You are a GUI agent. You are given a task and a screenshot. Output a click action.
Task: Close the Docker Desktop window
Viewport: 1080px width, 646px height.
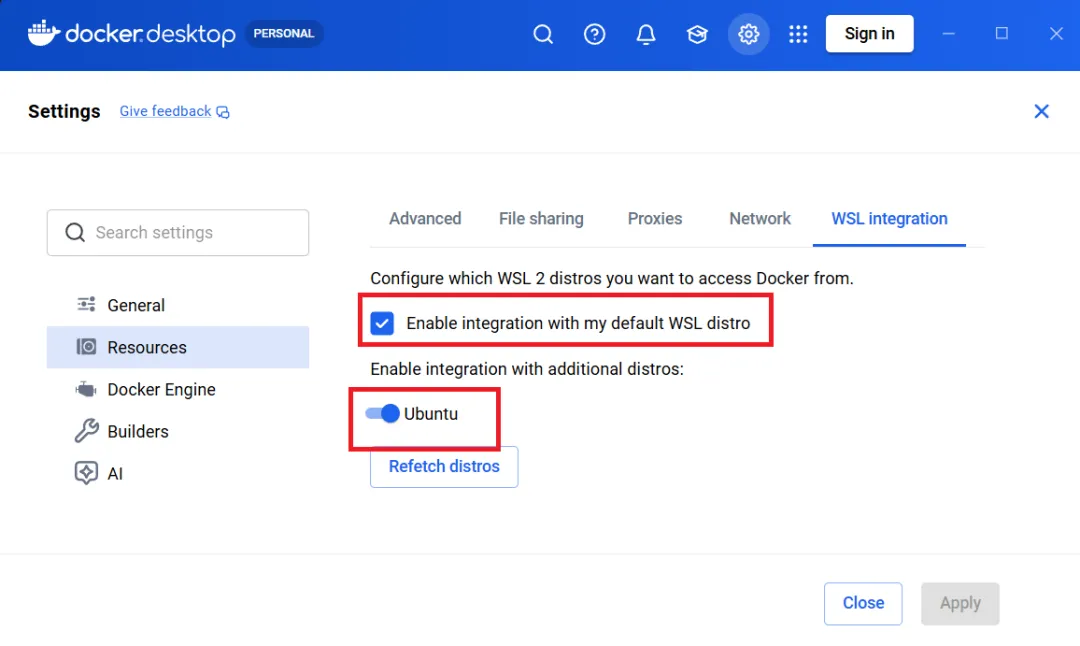click(1056, 34)
